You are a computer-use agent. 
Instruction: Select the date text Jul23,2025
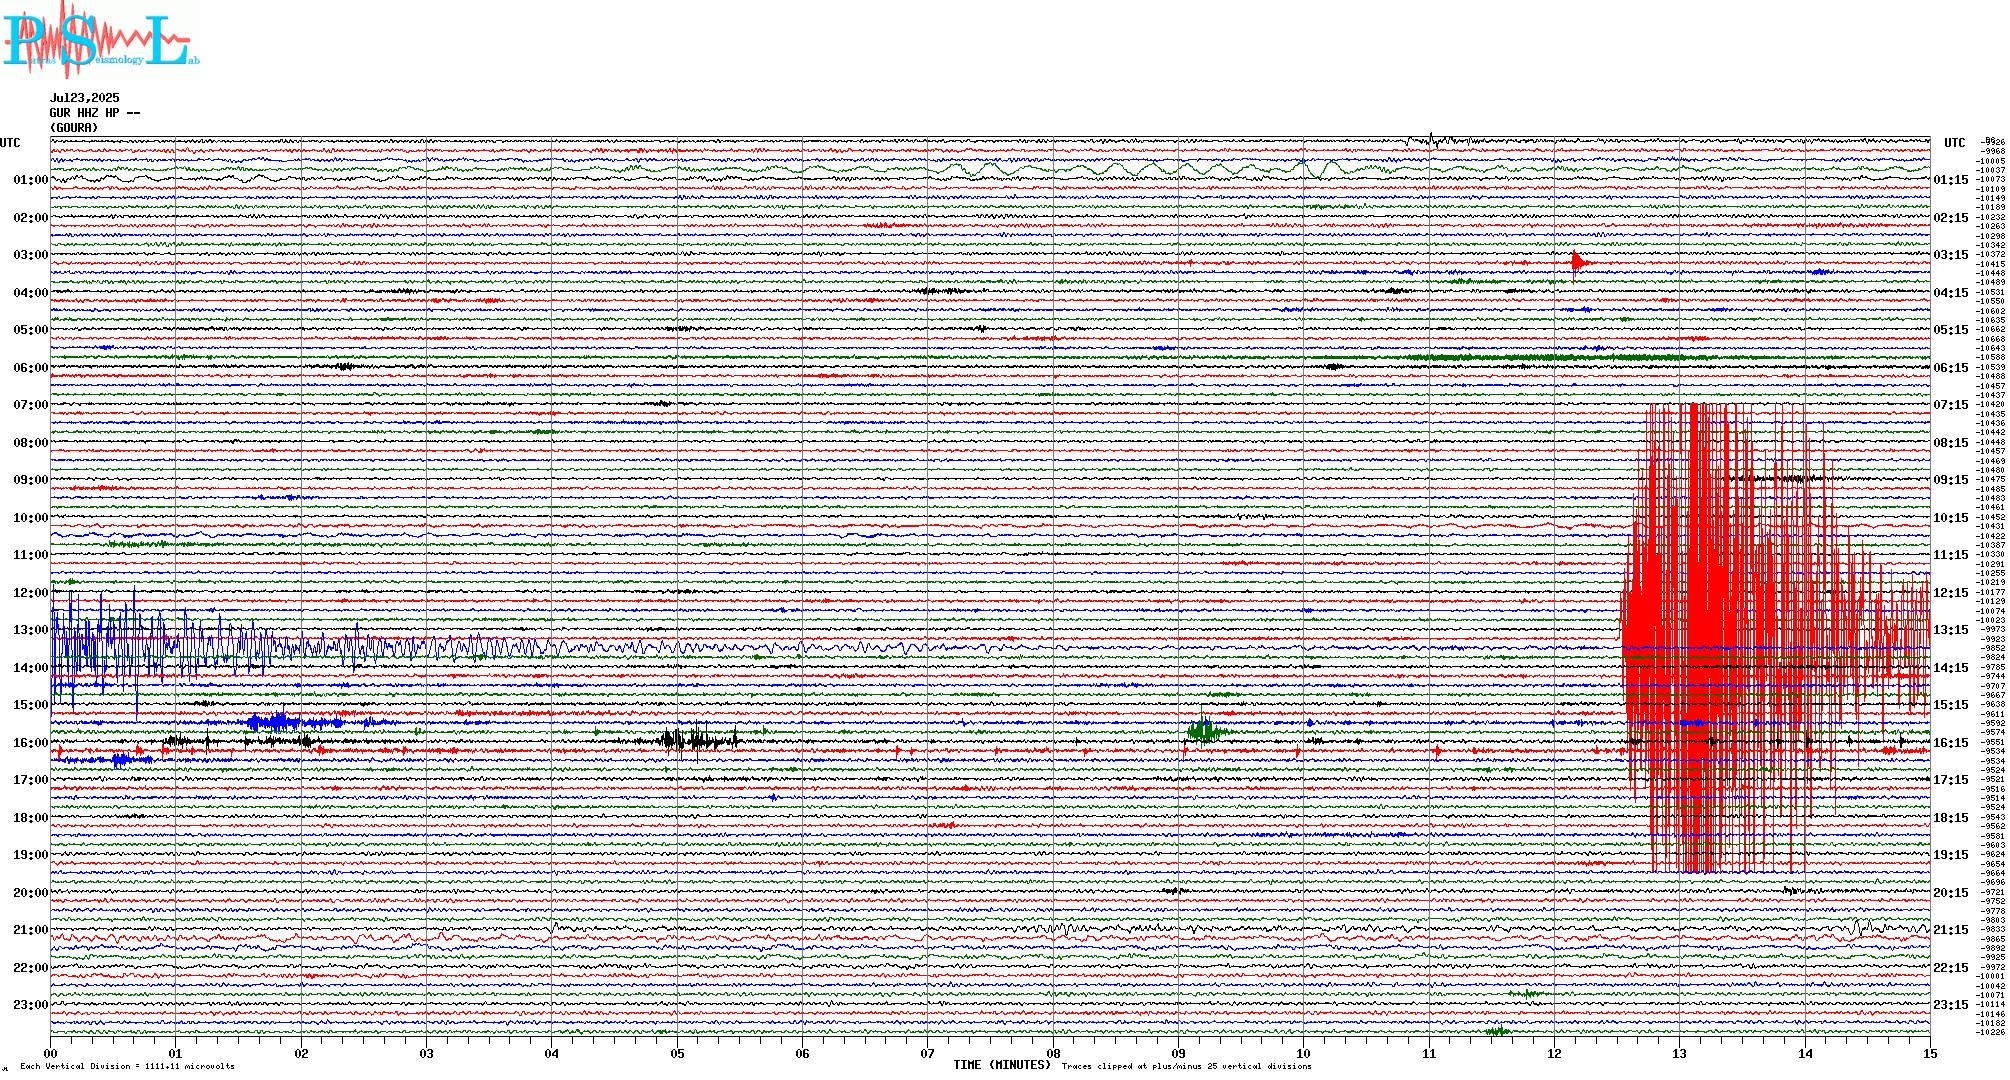tap(84, 98)
